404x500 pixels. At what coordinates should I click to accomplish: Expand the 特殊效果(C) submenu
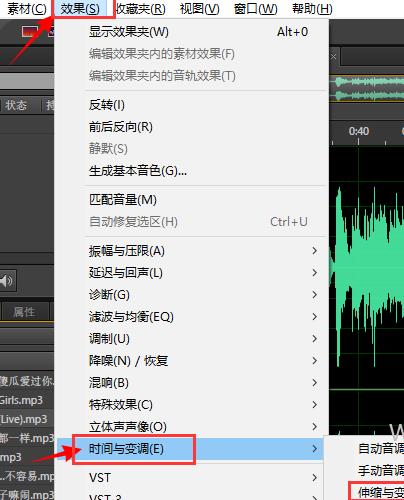pyautogui.click(x=192, y=405)
